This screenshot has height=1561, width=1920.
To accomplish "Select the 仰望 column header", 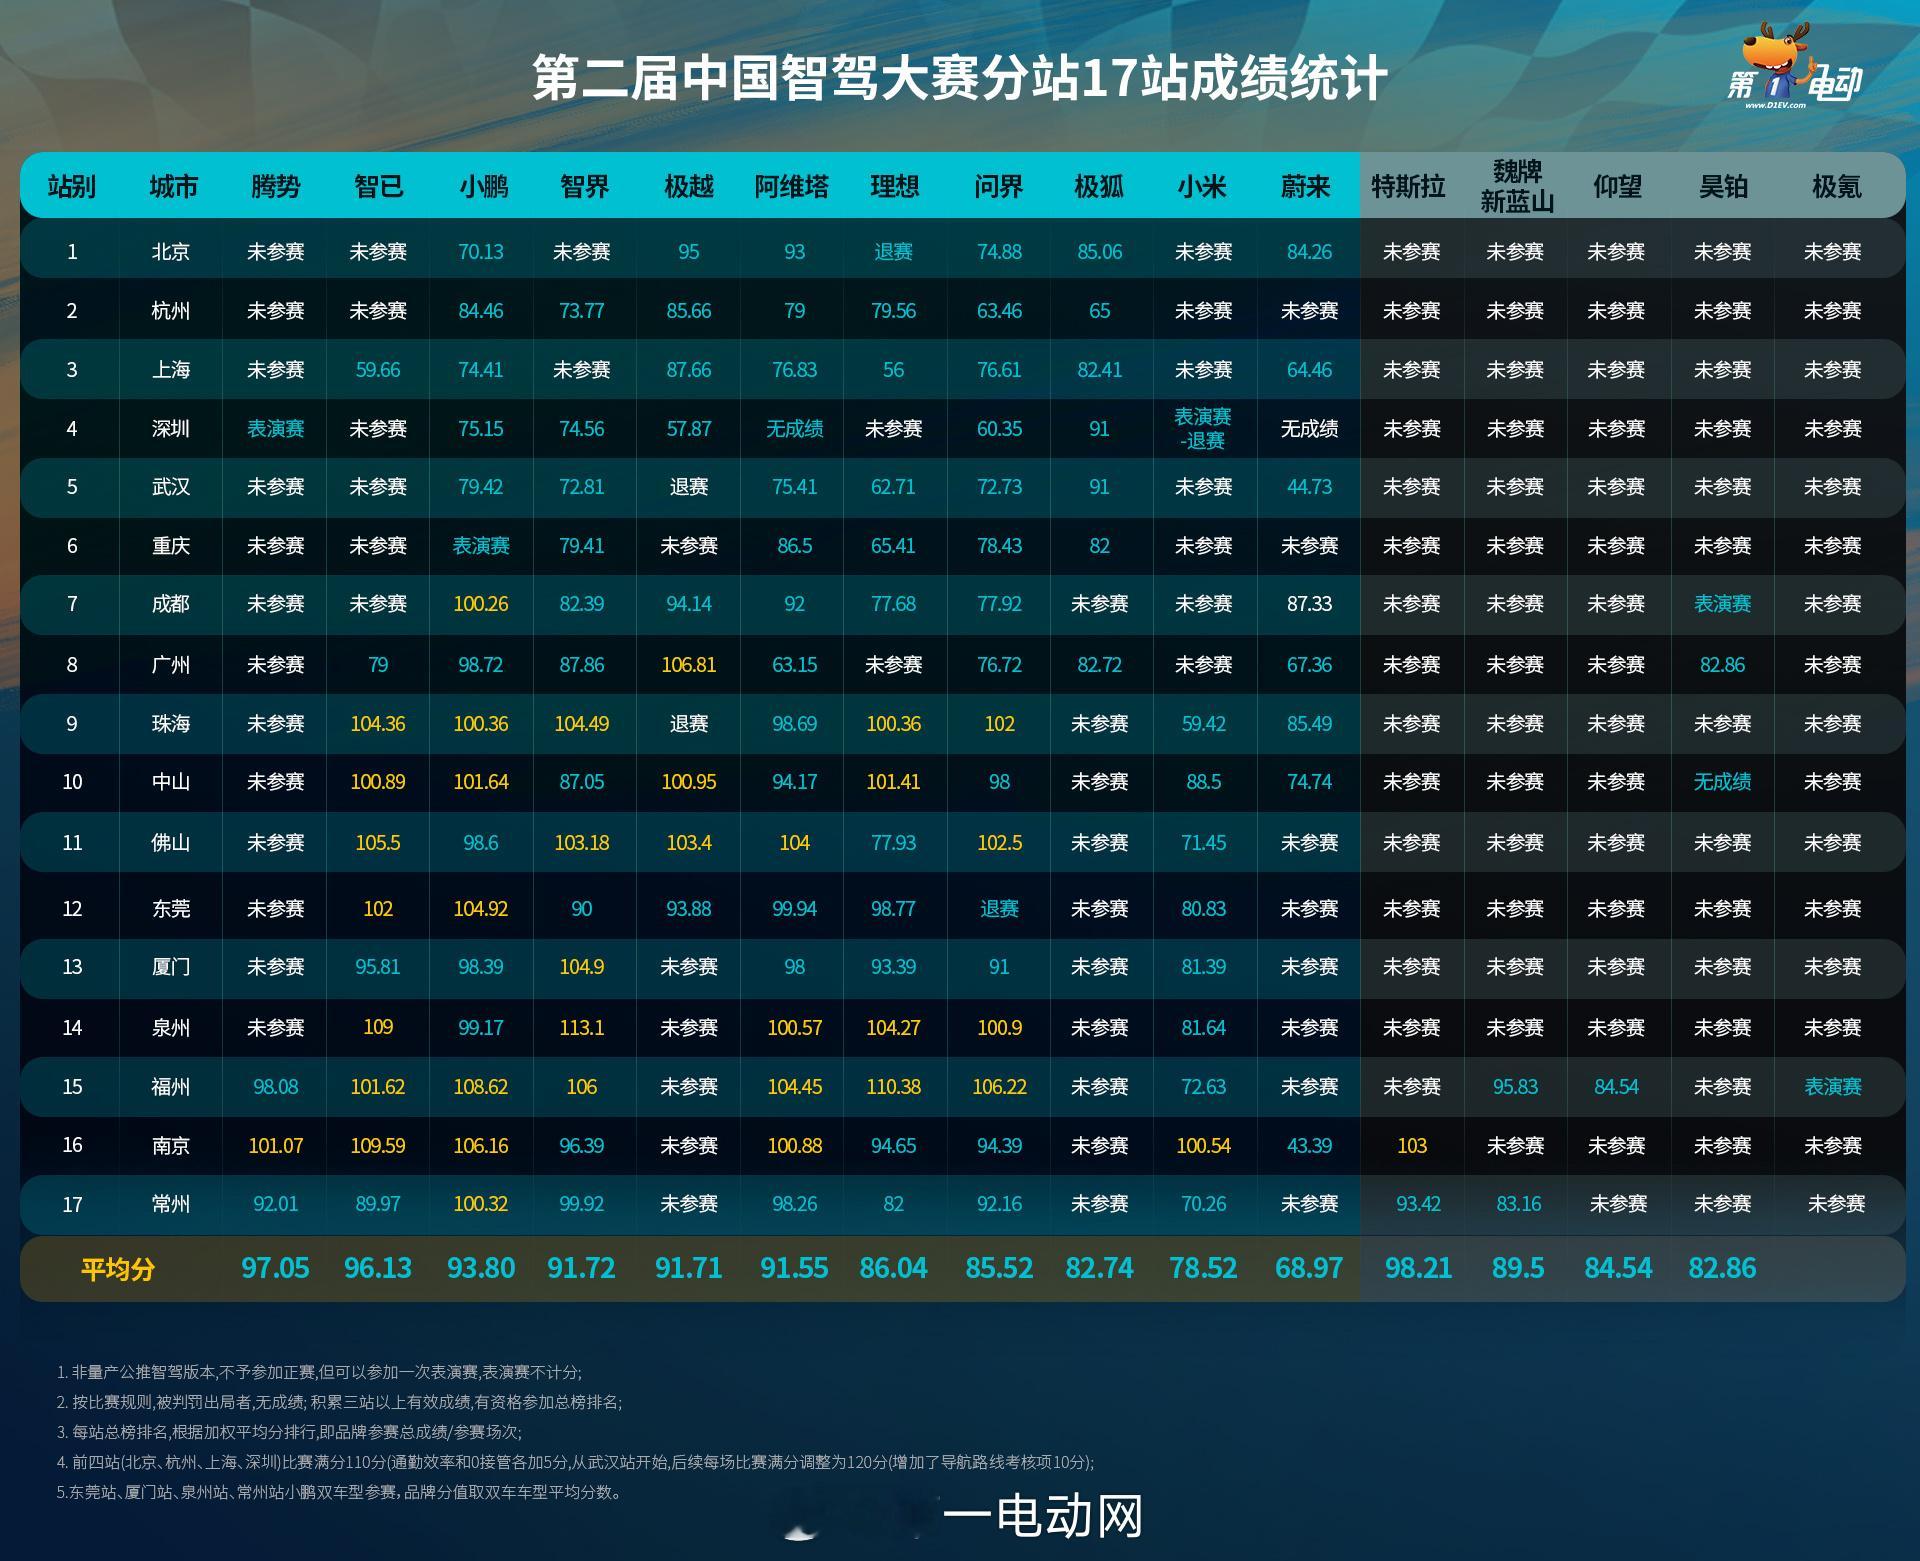I will 1618,186.
